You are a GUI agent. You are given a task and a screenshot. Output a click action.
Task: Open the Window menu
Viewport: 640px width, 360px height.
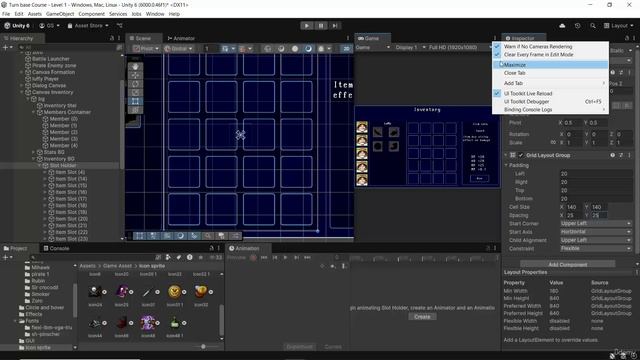155,14
